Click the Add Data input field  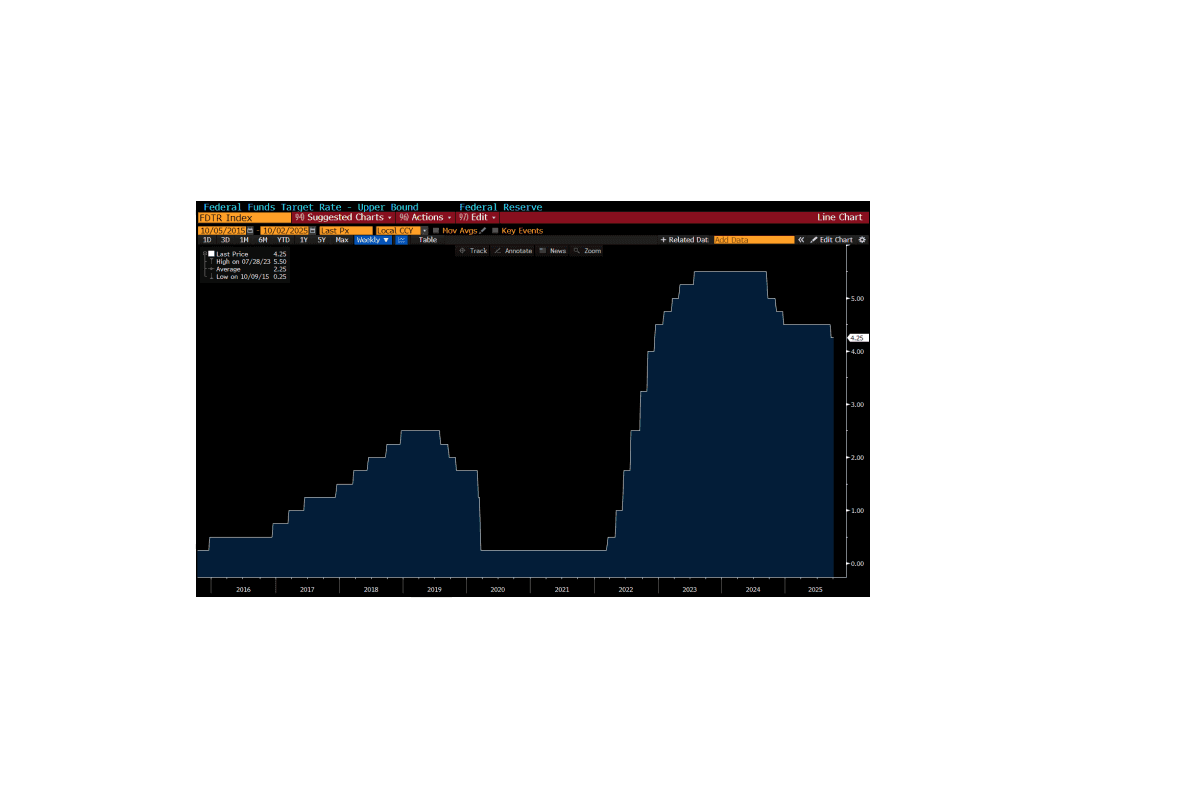753,240
